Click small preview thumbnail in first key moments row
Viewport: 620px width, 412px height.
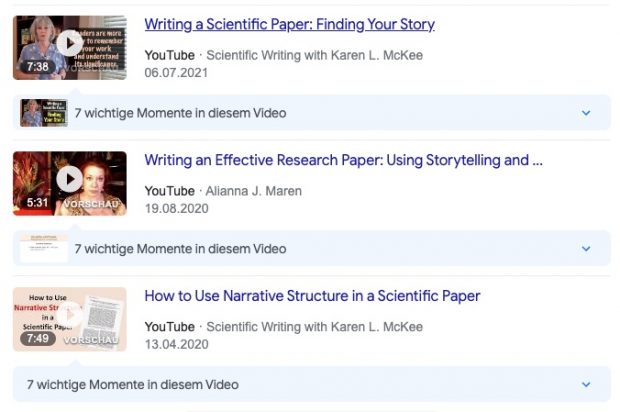pos(44,113)
